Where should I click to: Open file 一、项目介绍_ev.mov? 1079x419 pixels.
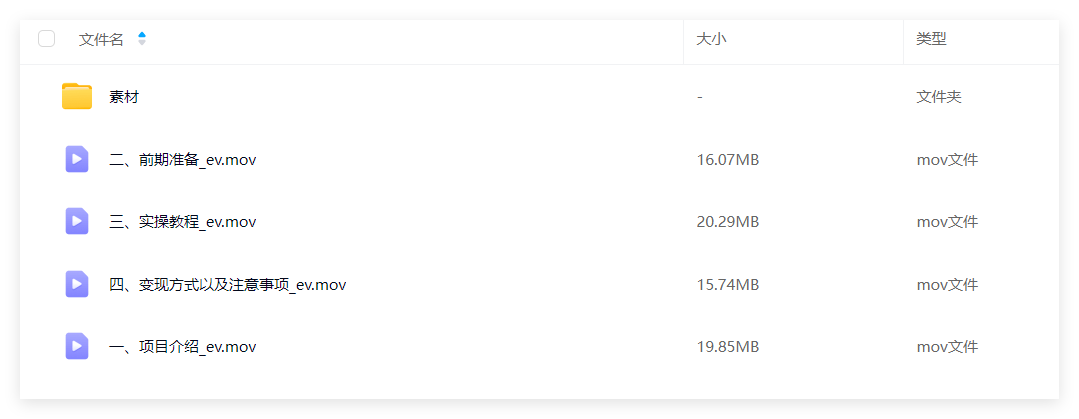pyautogui.click(x=182, y=347)
